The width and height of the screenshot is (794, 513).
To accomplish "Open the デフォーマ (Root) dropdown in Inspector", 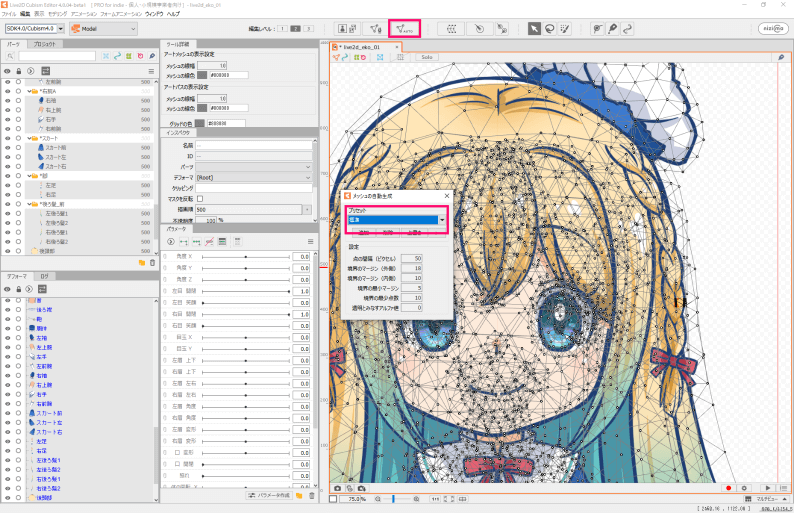I will (x=254, y=178).
